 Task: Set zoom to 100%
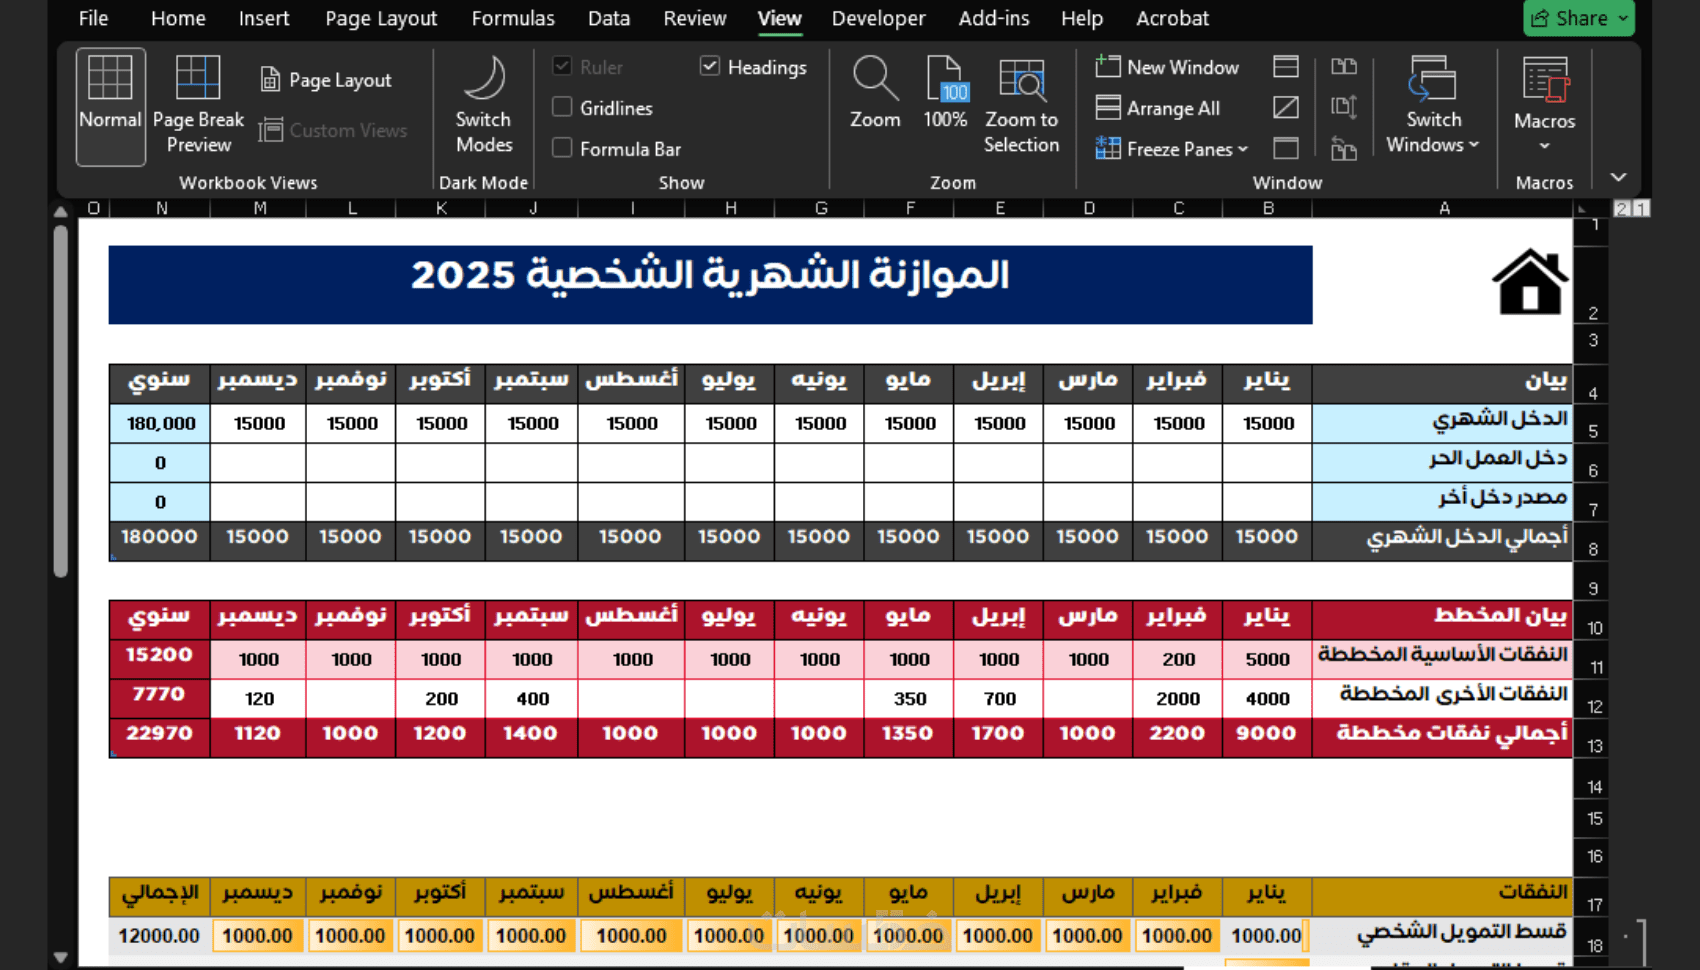[x=945, y=93]
